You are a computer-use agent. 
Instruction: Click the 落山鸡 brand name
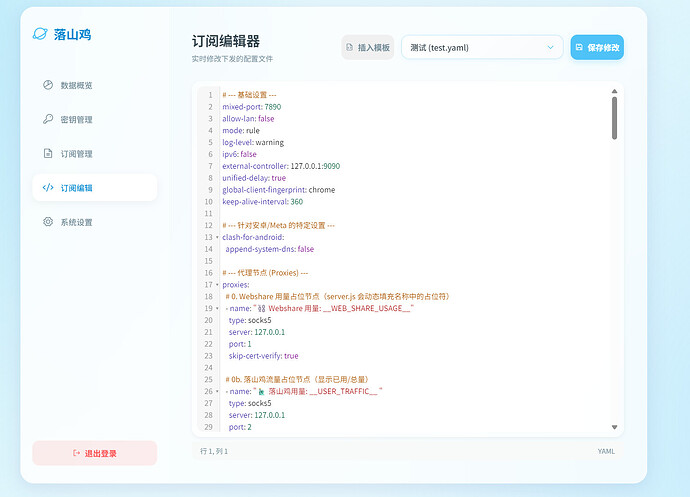tap(72, 34)
